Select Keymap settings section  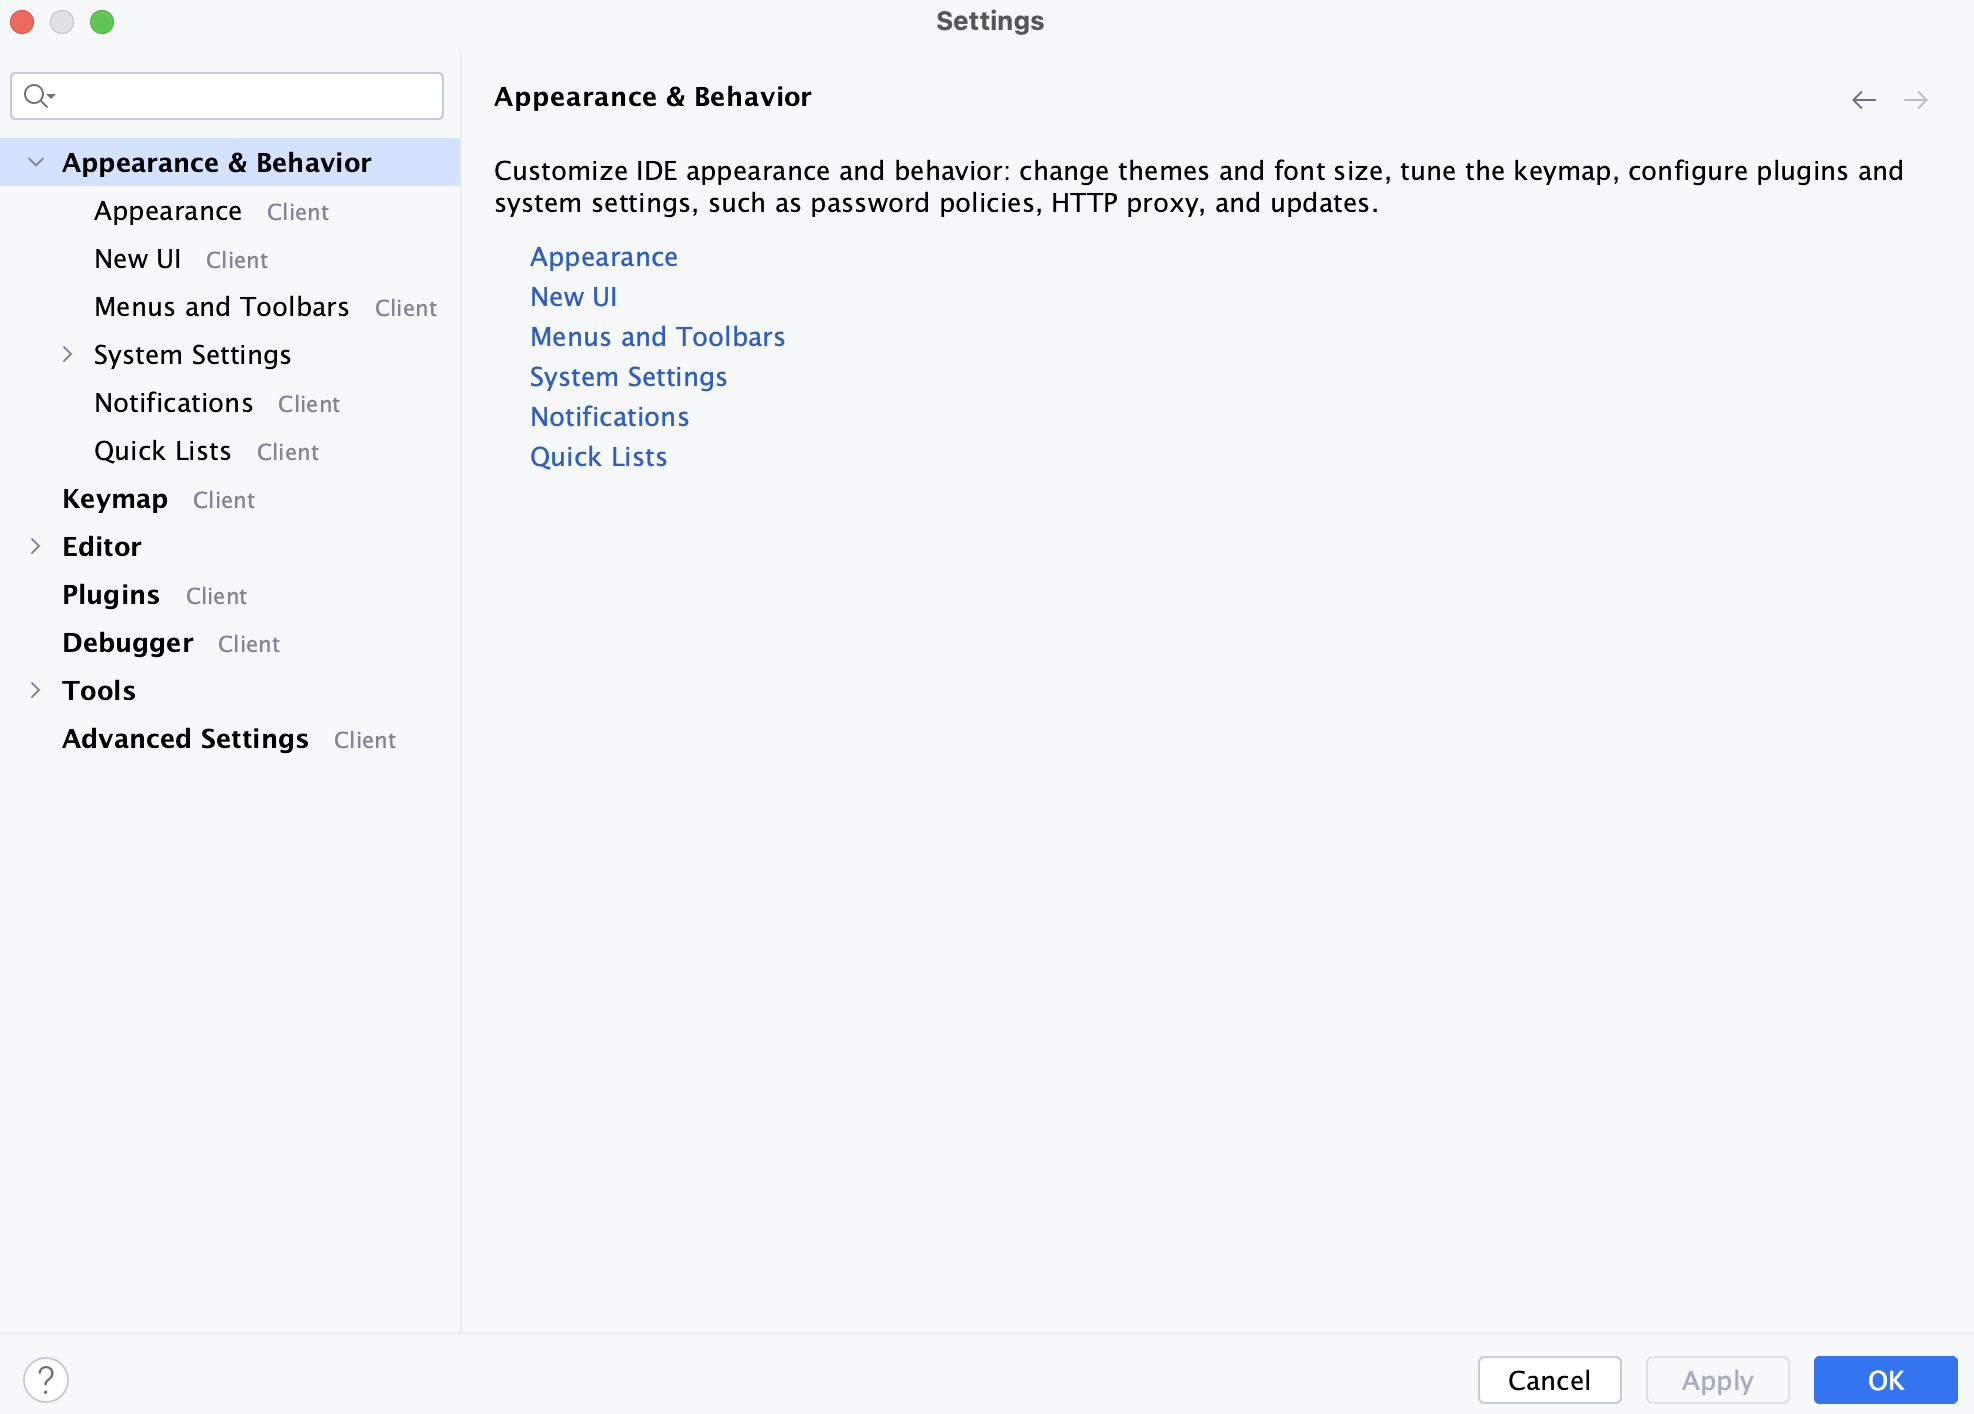115,497
